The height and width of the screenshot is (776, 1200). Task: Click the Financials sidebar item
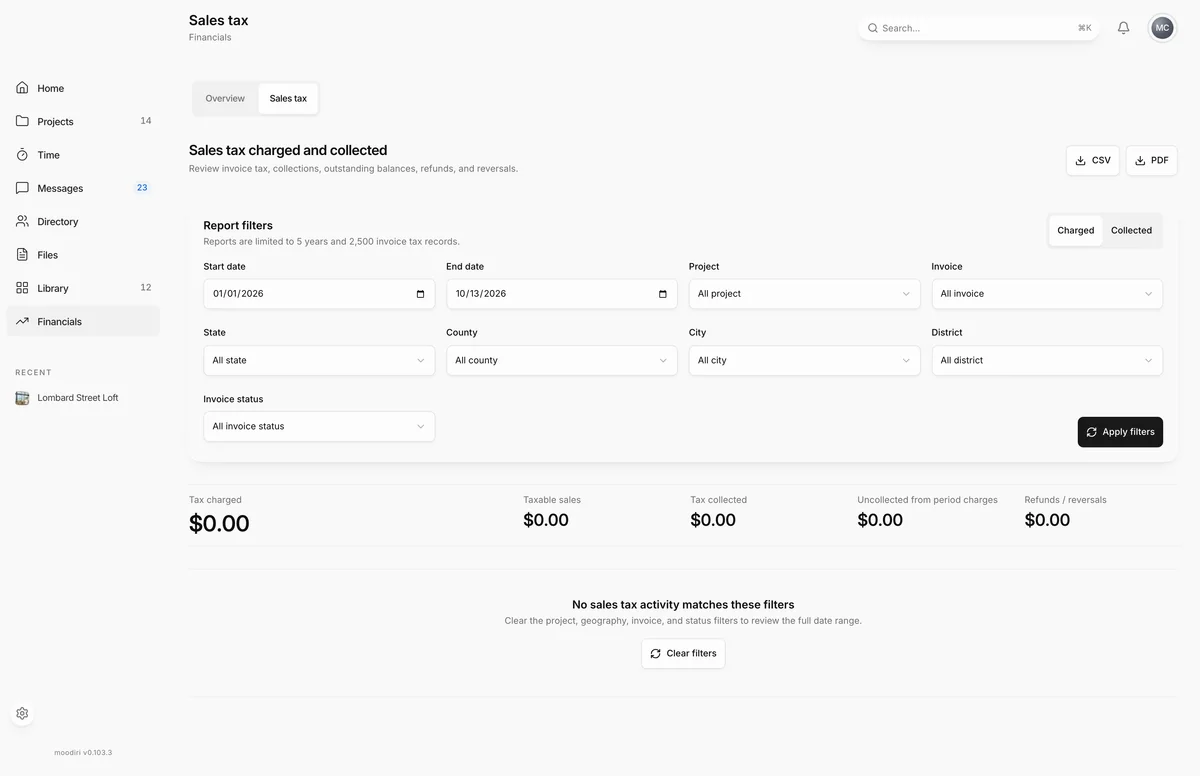tap(83, 321)
